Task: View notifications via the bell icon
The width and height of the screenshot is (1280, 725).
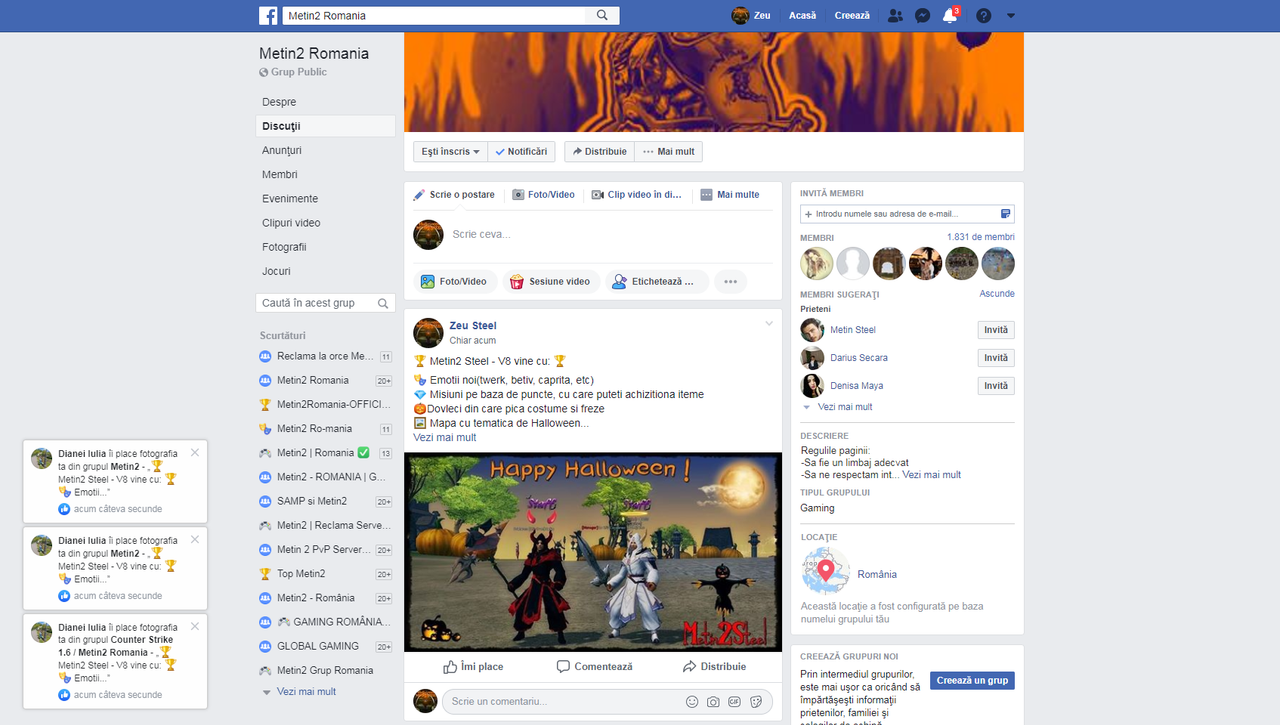Action: (948, 15)
